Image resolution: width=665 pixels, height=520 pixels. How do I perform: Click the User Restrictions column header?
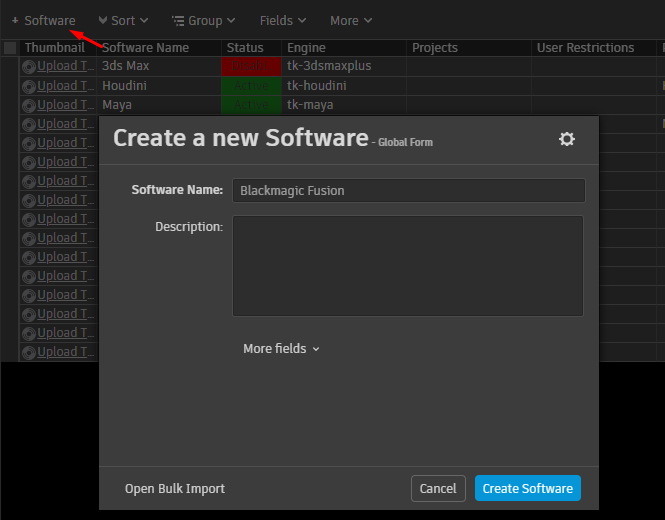coord(594,48)
